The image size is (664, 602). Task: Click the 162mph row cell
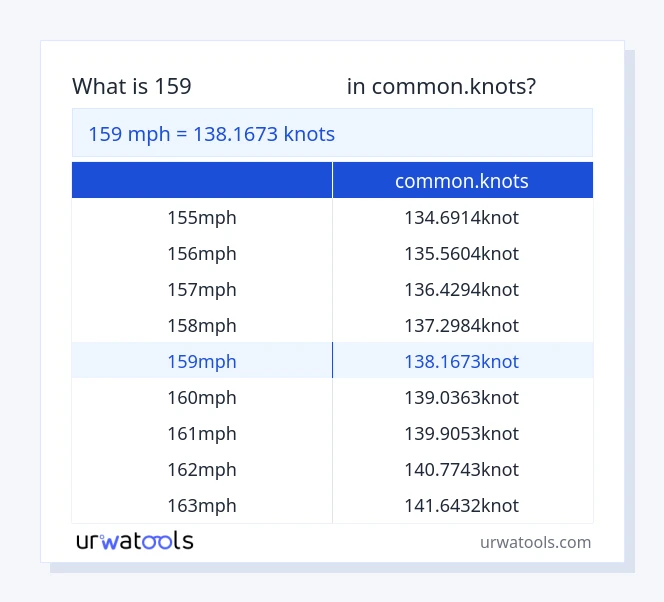[202, 469]
